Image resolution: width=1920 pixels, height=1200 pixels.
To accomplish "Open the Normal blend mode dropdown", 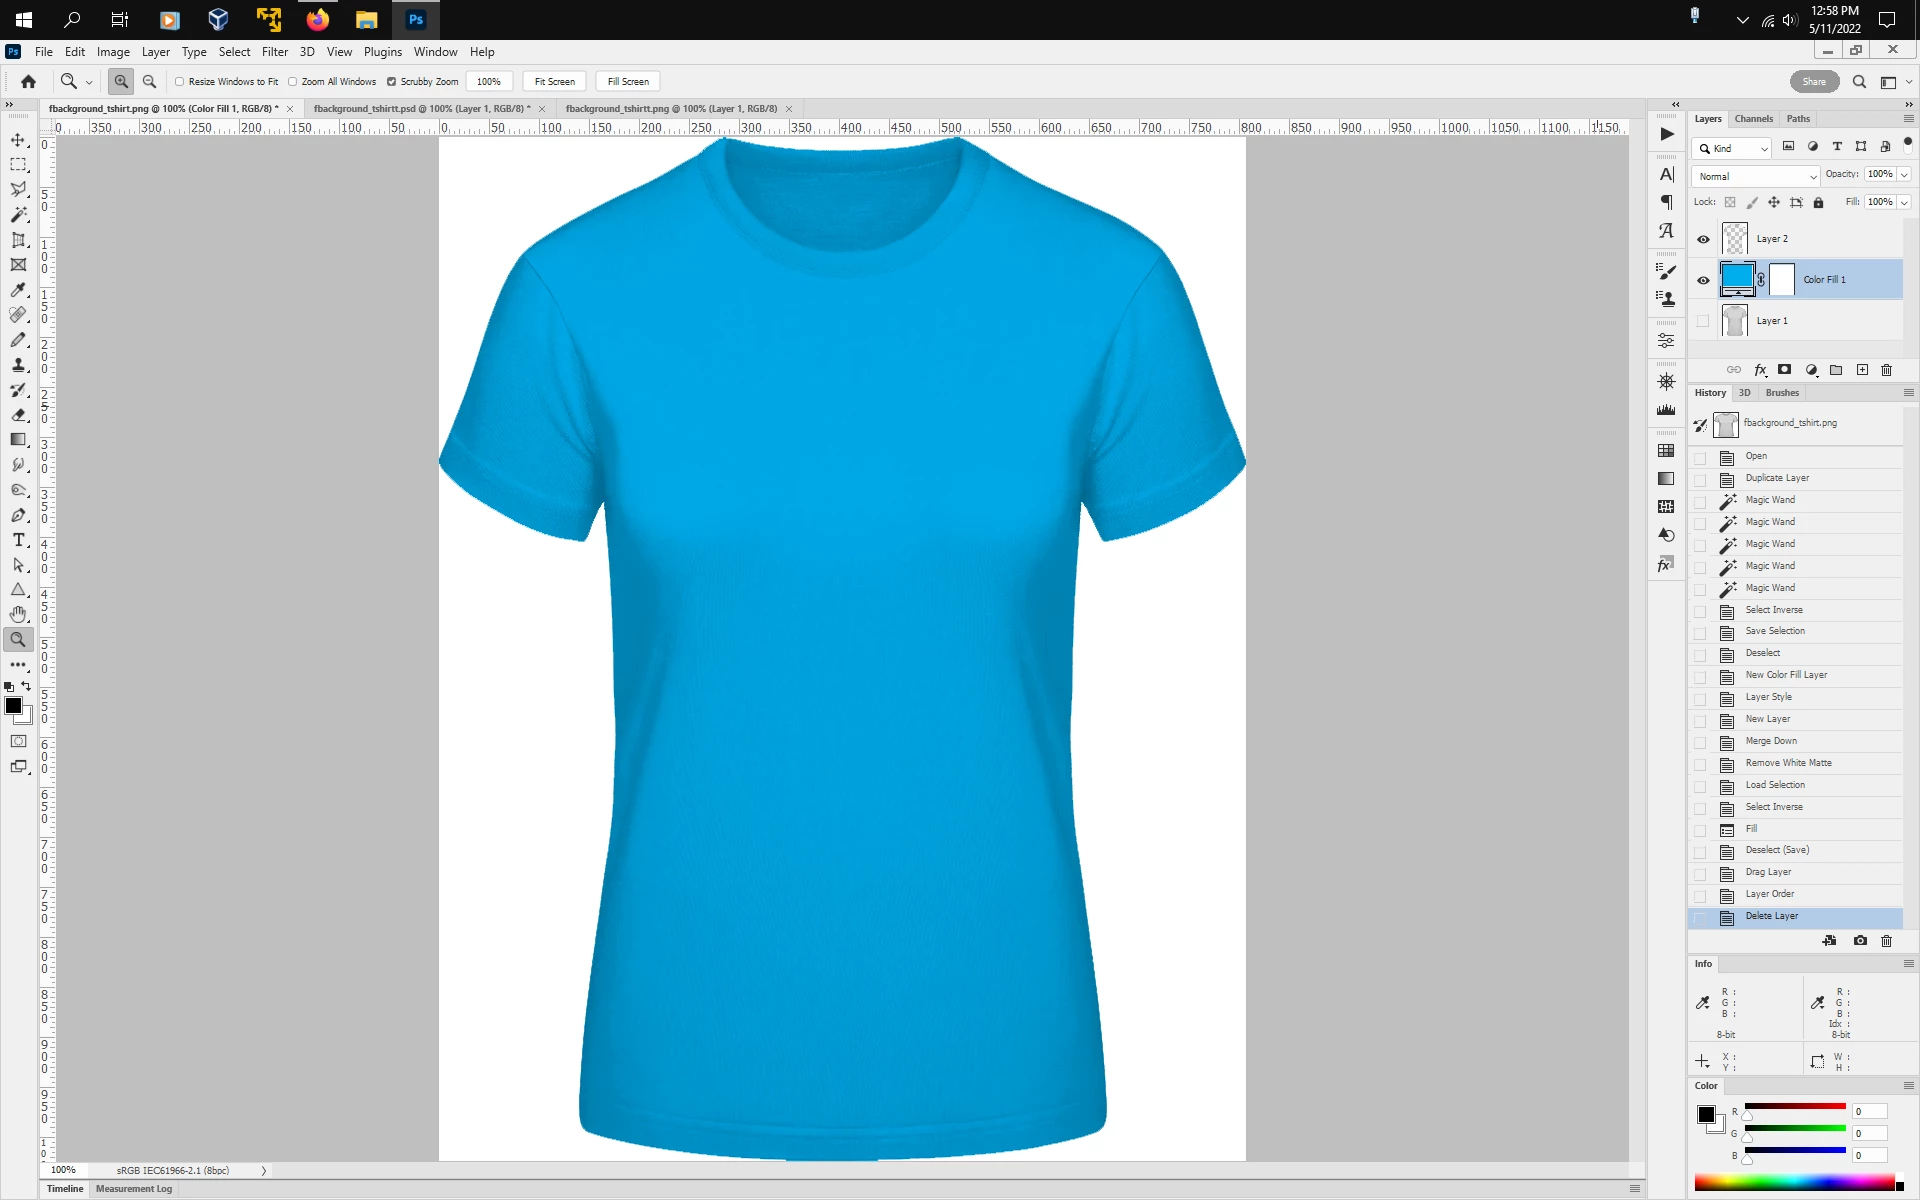I will (1756, 176).
